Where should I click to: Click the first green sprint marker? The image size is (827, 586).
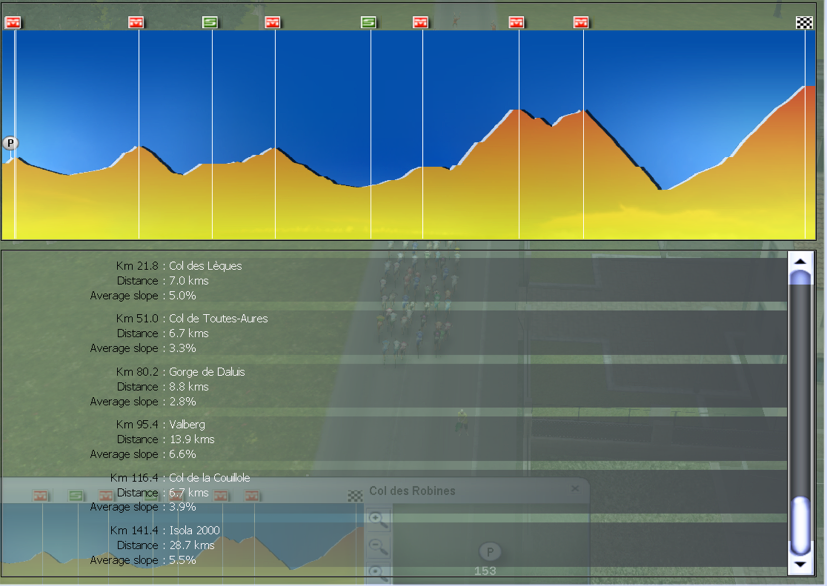[210, 22]
